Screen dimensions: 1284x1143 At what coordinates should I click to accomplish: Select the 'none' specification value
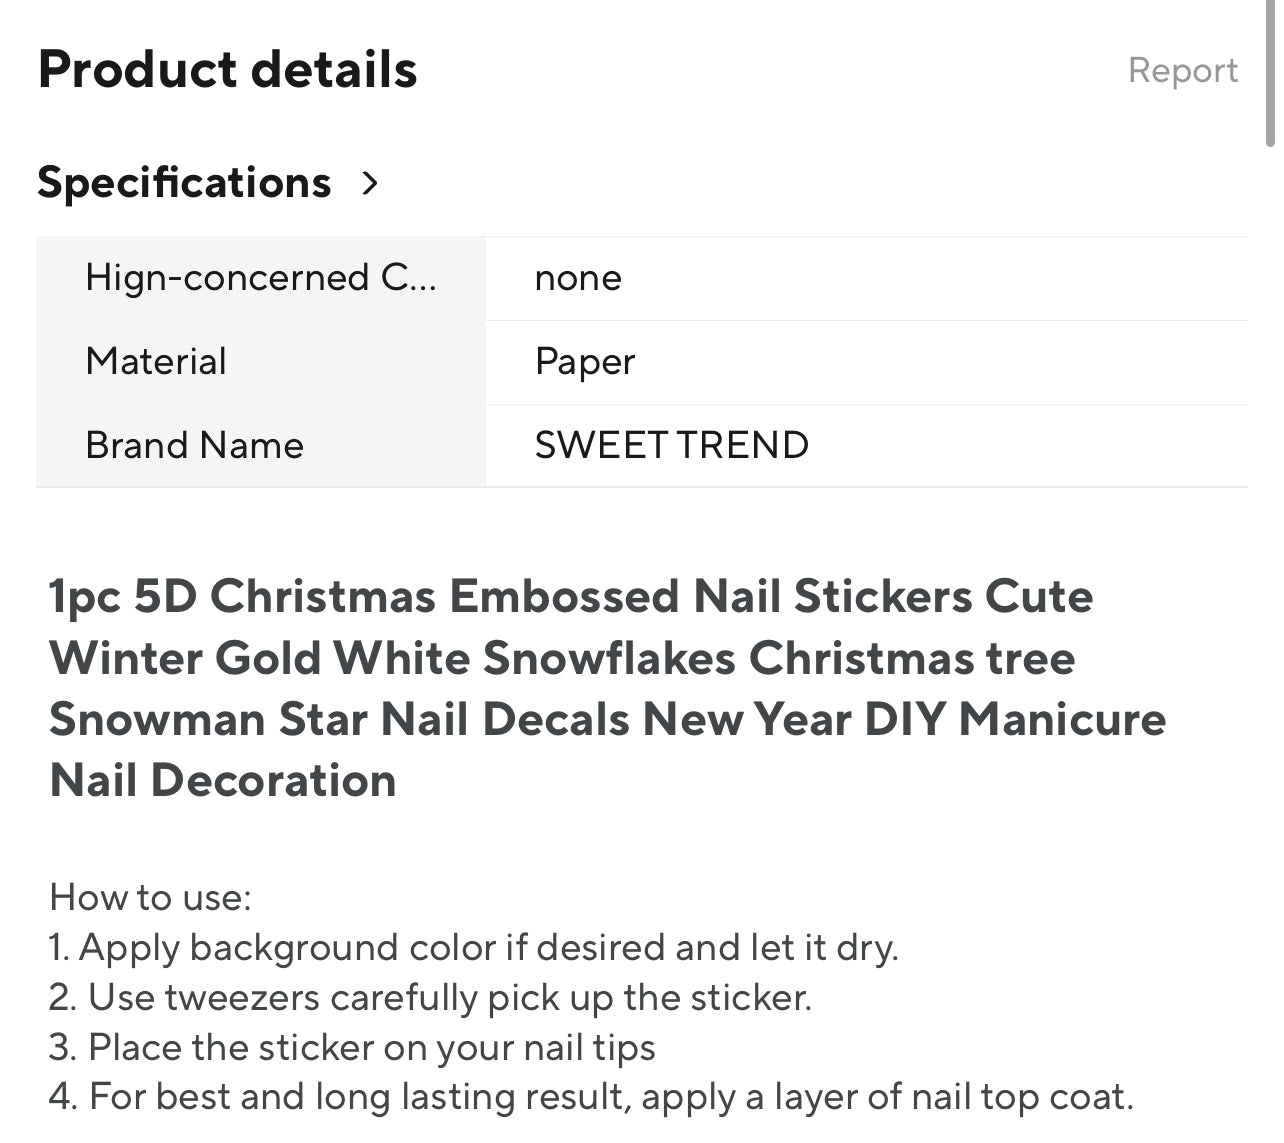pyautogui.click(x=578, y=278)
